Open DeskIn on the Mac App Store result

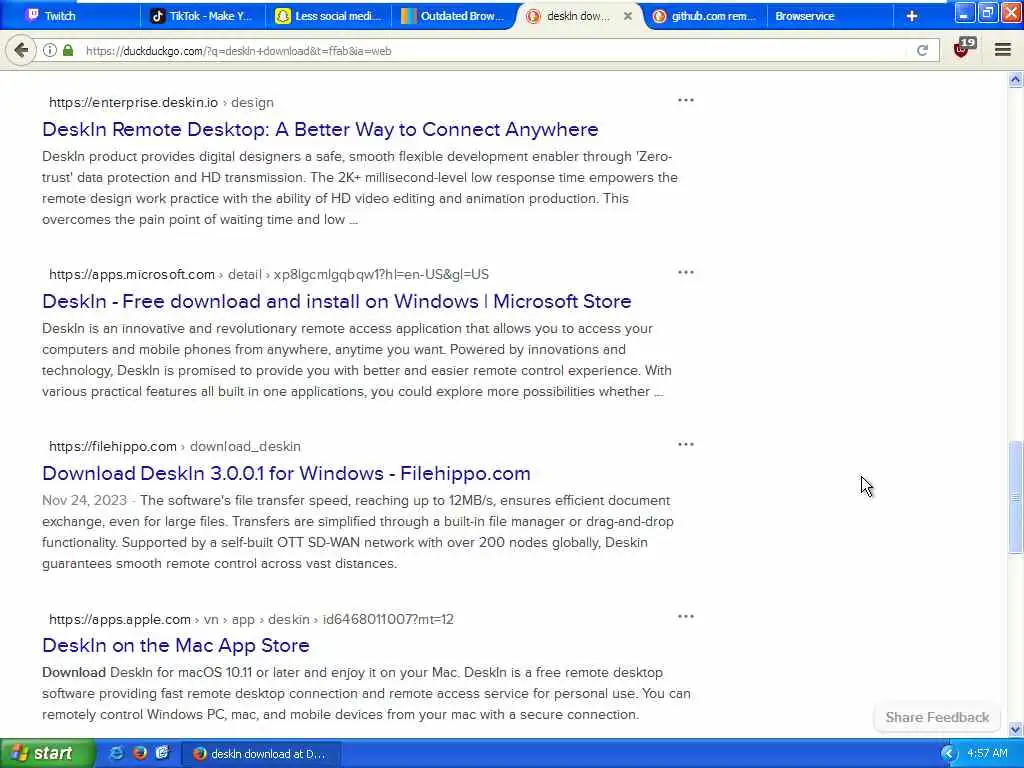pyautogui.click(x=176, y=645)
